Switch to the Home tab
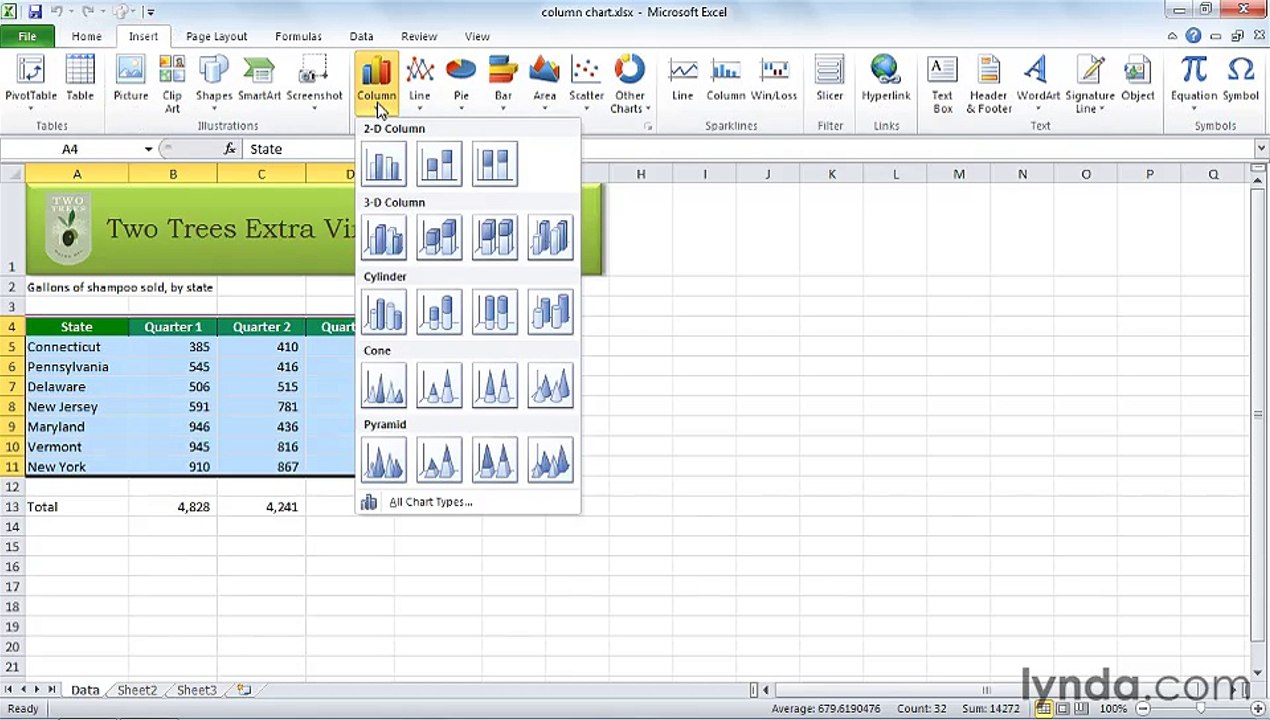Image resolution: width=1270 pixels, height=720 pixels. tap(86, 36)
